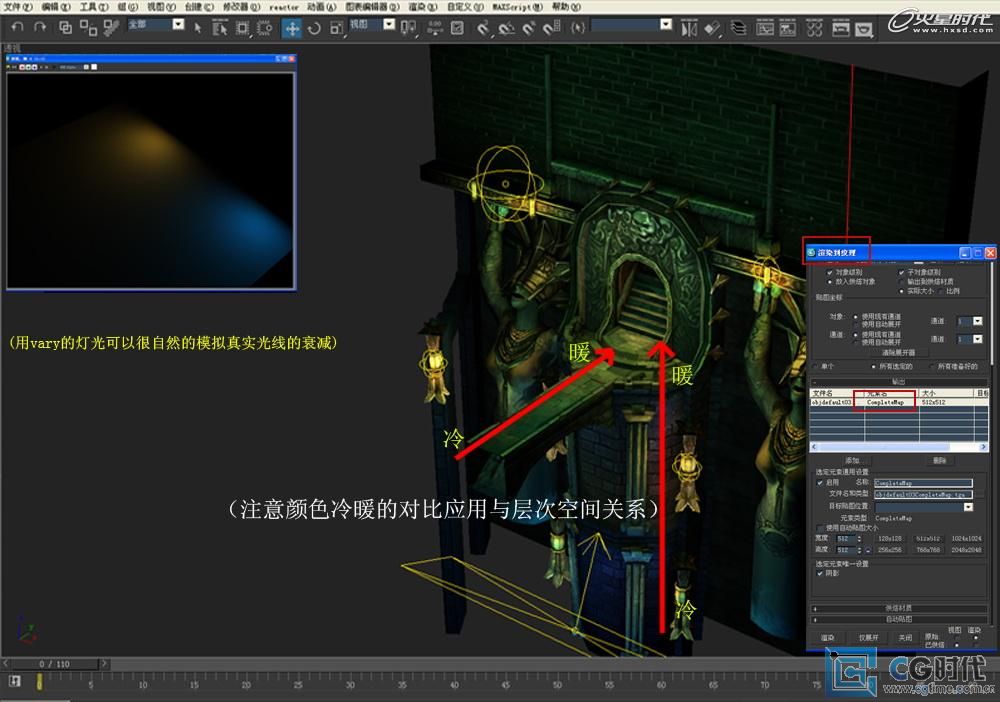The image size is (1000, 702).
Task: Expand the 烘焙材质 rollout
Action: point(899,608)
